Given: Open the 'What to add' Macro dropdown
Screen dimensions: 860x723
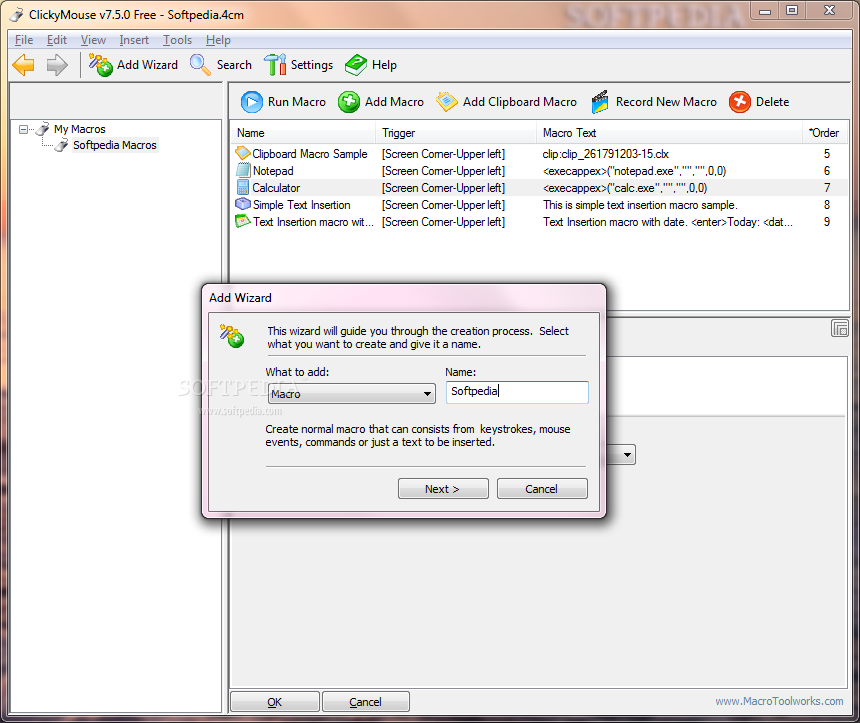Looking at the screenshot, I should coord(352,394).
